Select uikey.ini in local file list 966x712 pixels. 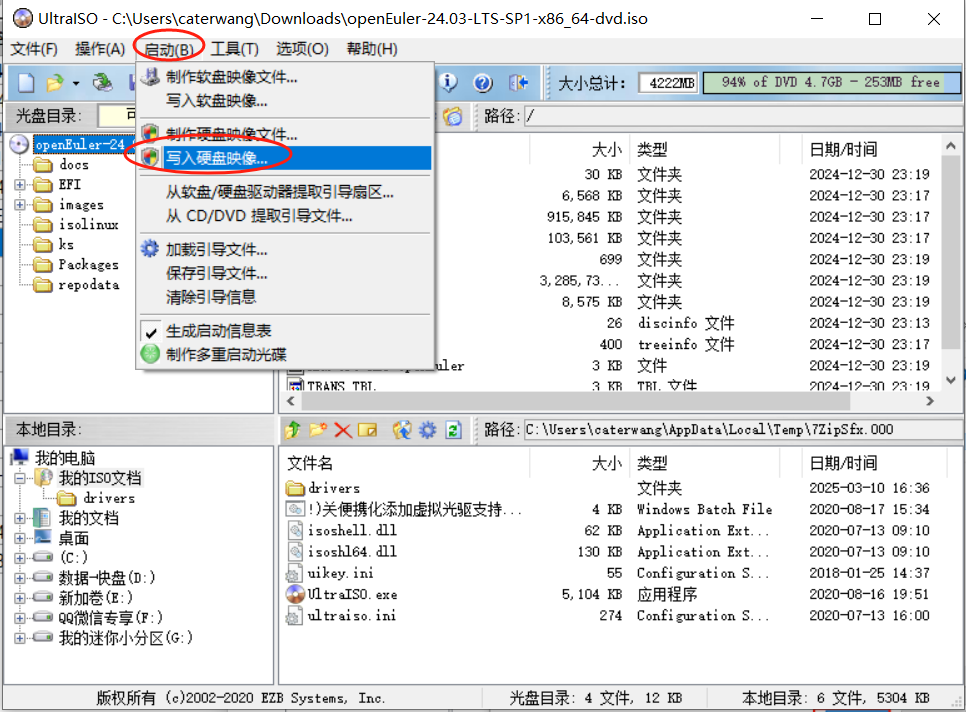[341, 573]
